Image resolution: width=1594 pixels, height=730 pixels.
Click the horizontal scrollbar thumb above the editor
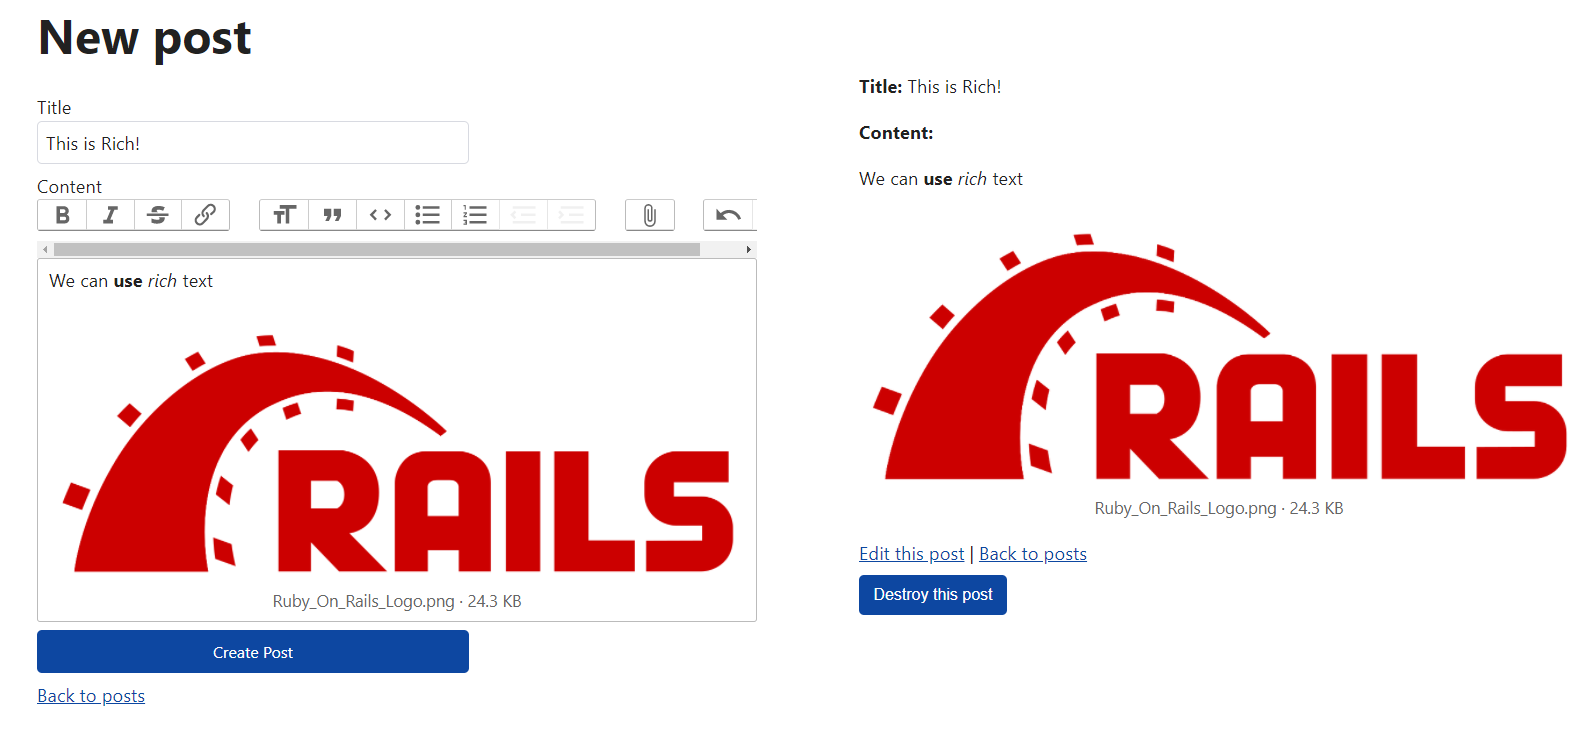click(x=377, y=249)
